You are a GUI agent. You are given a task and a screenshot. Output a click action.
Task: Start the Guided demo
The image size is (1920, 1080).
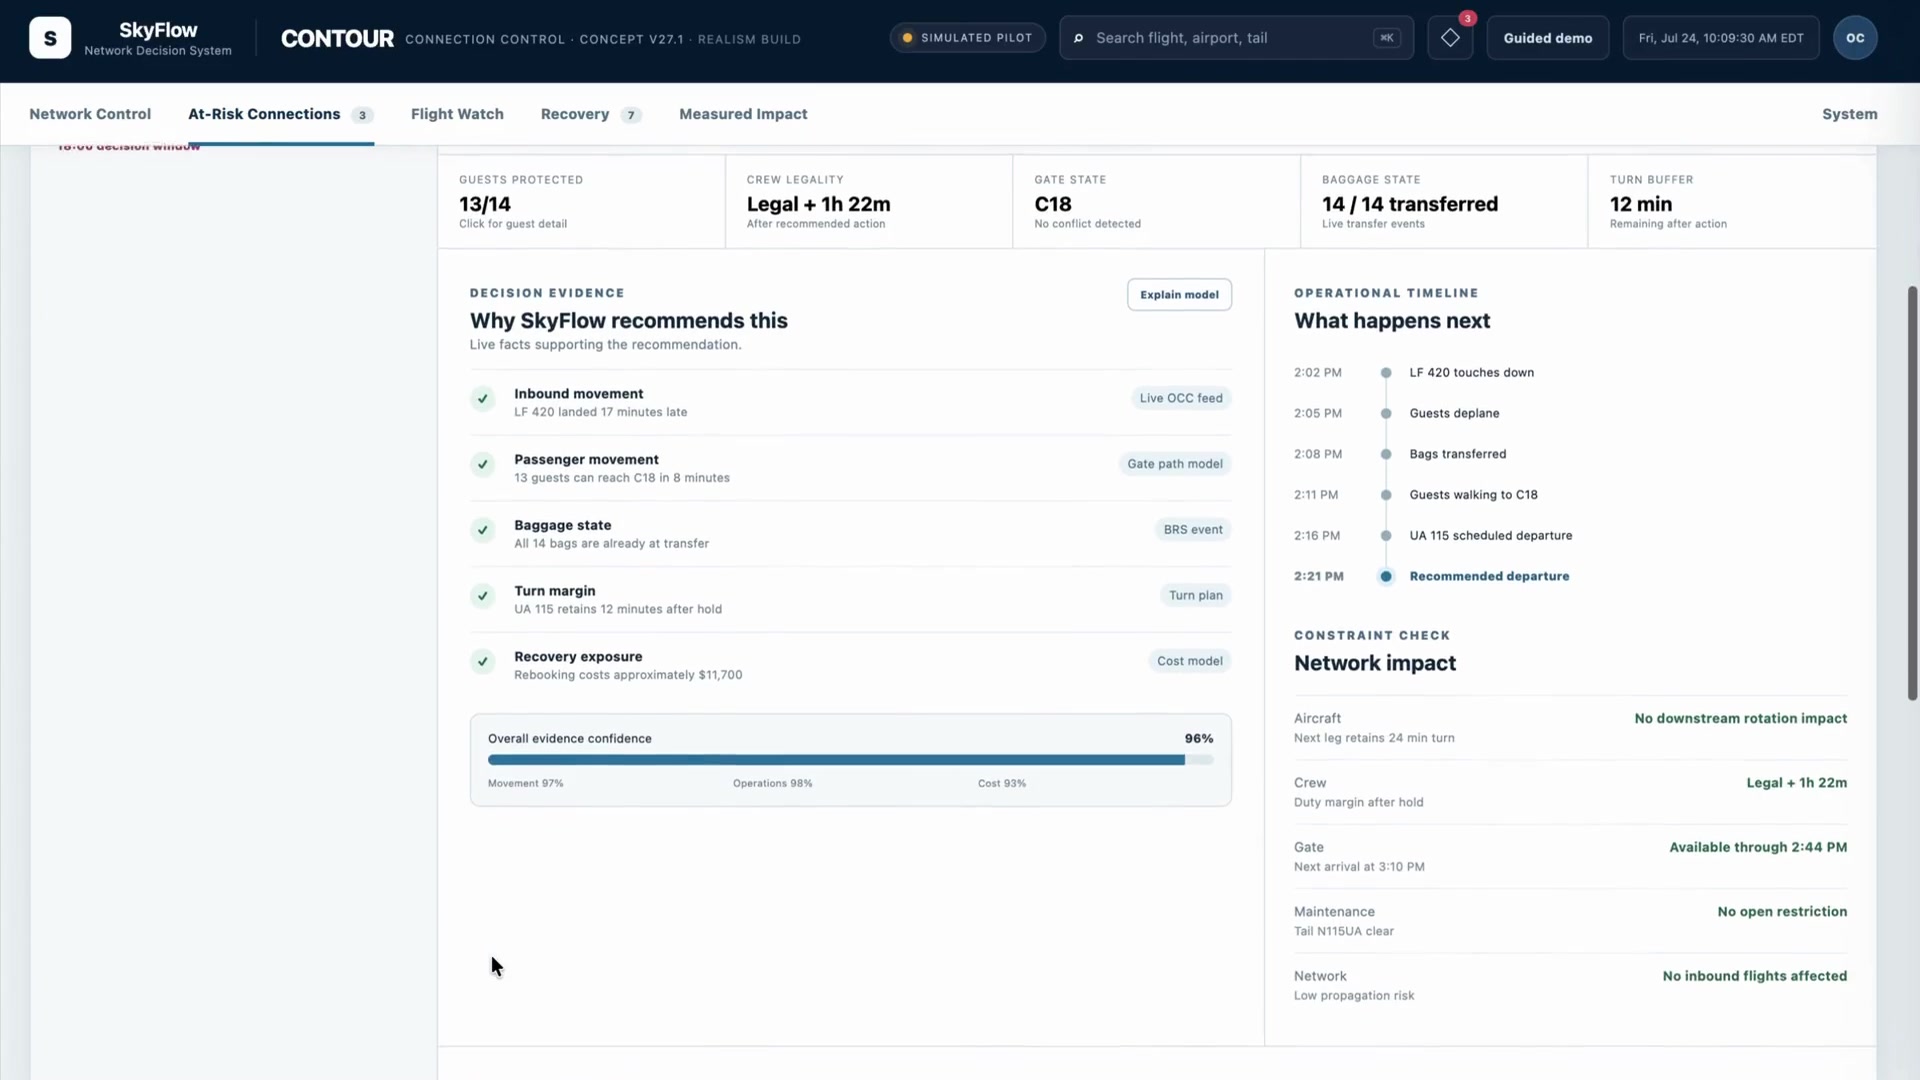[x=1547, y=38]
